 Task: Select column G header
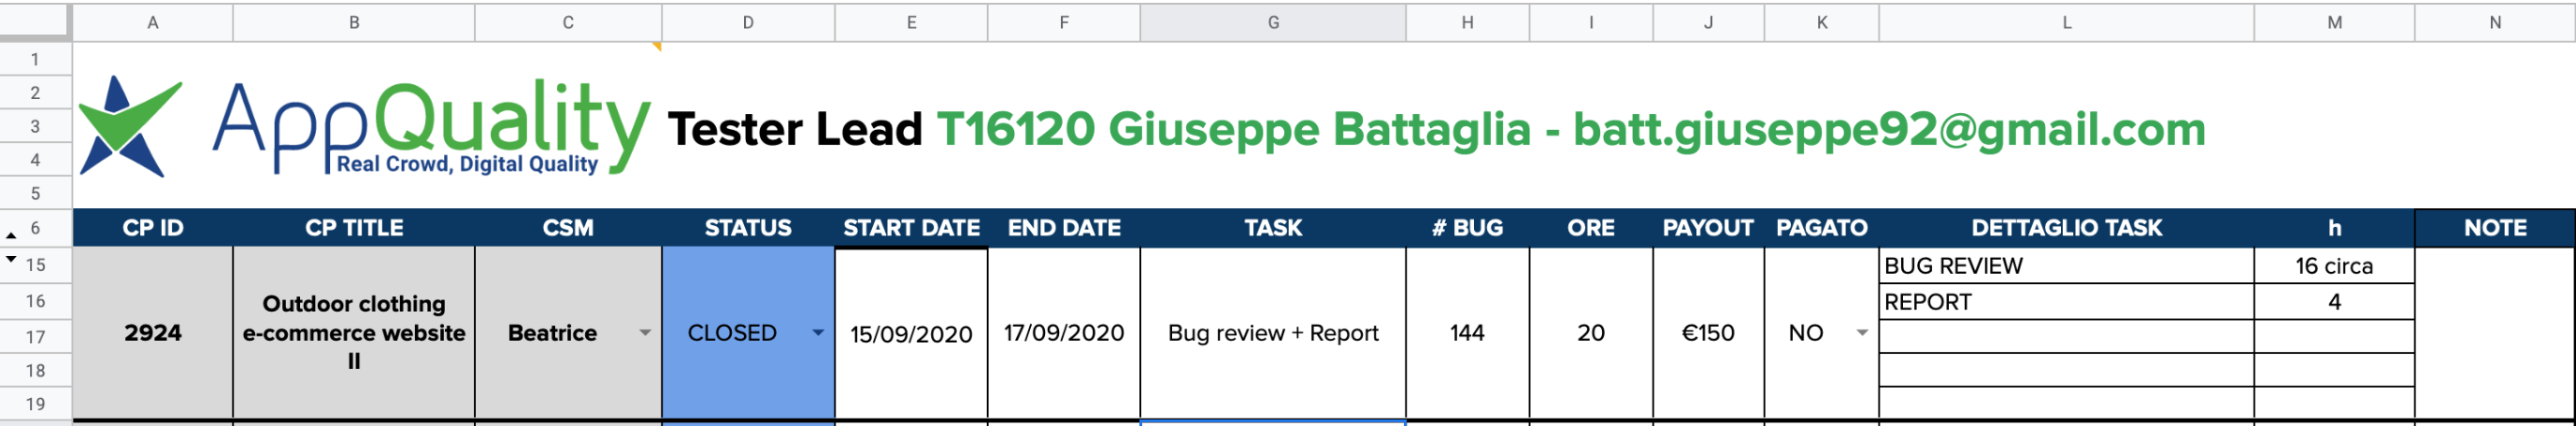(x=1273, y=22)
